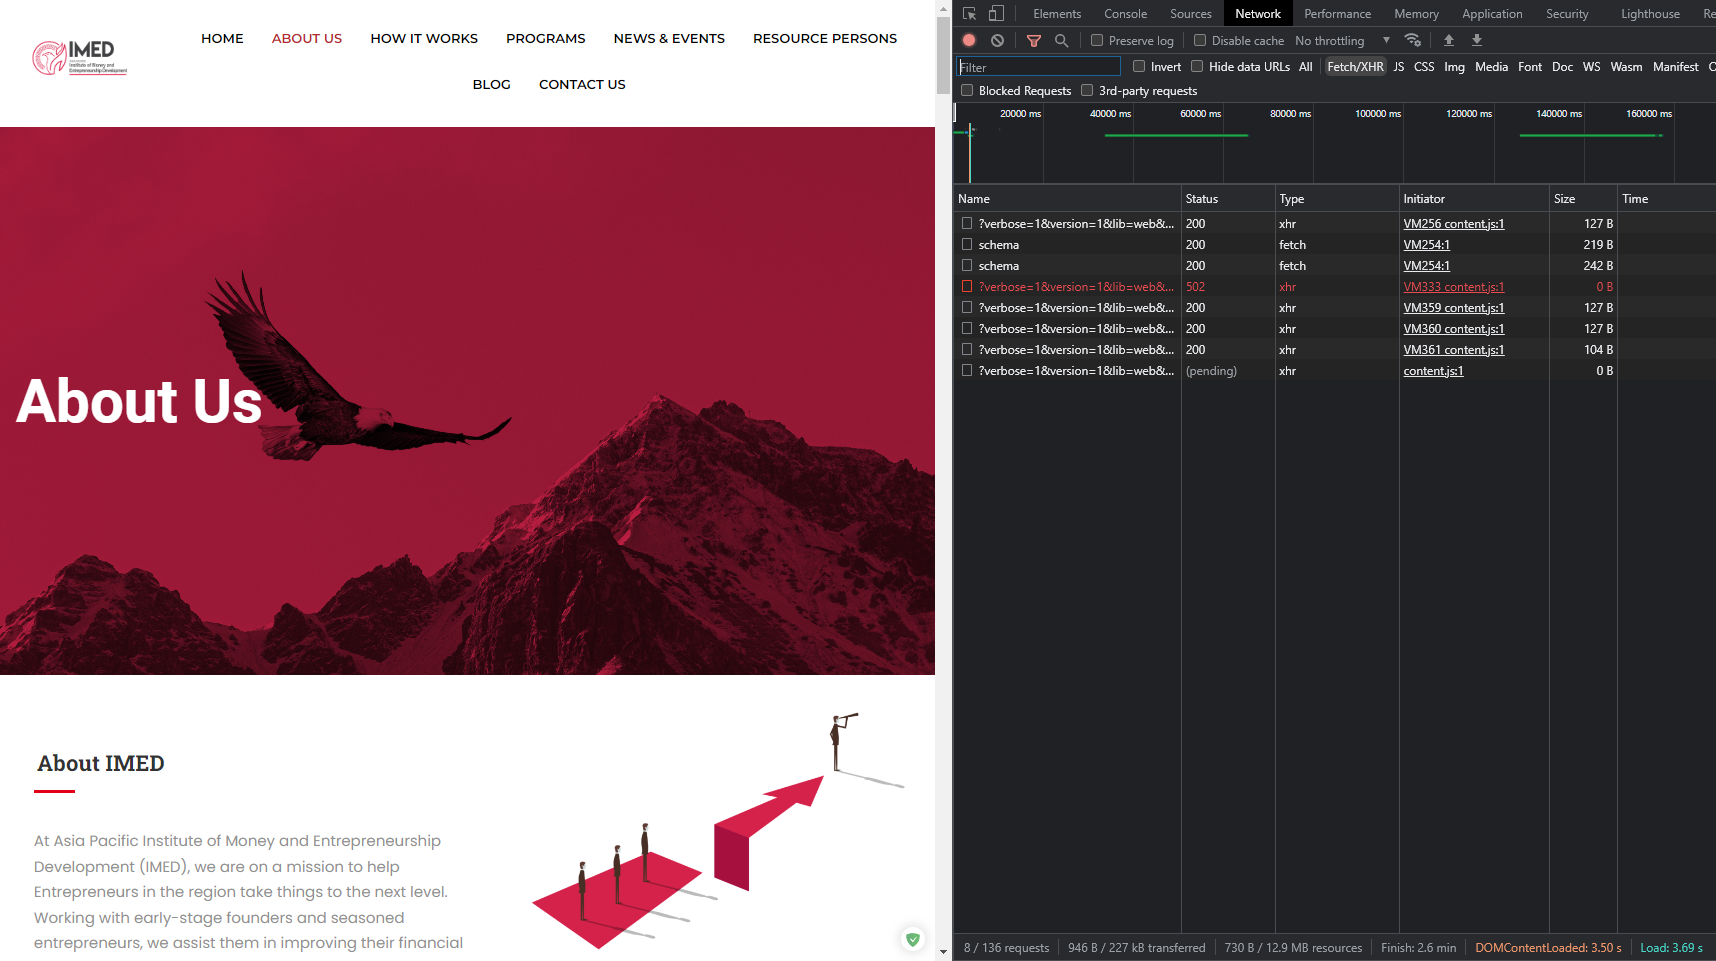Open the Console tab
Screen dimensions: 1716x961
[1125, 14]
